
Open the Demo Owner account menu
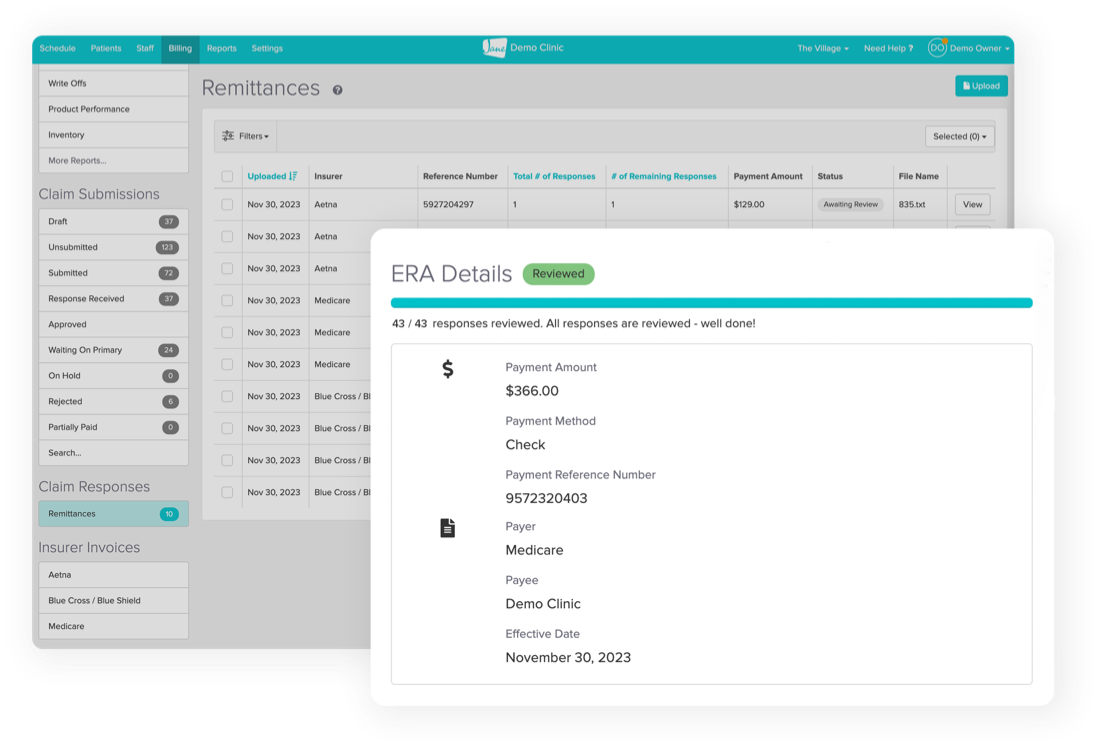(x=979, y=48)
